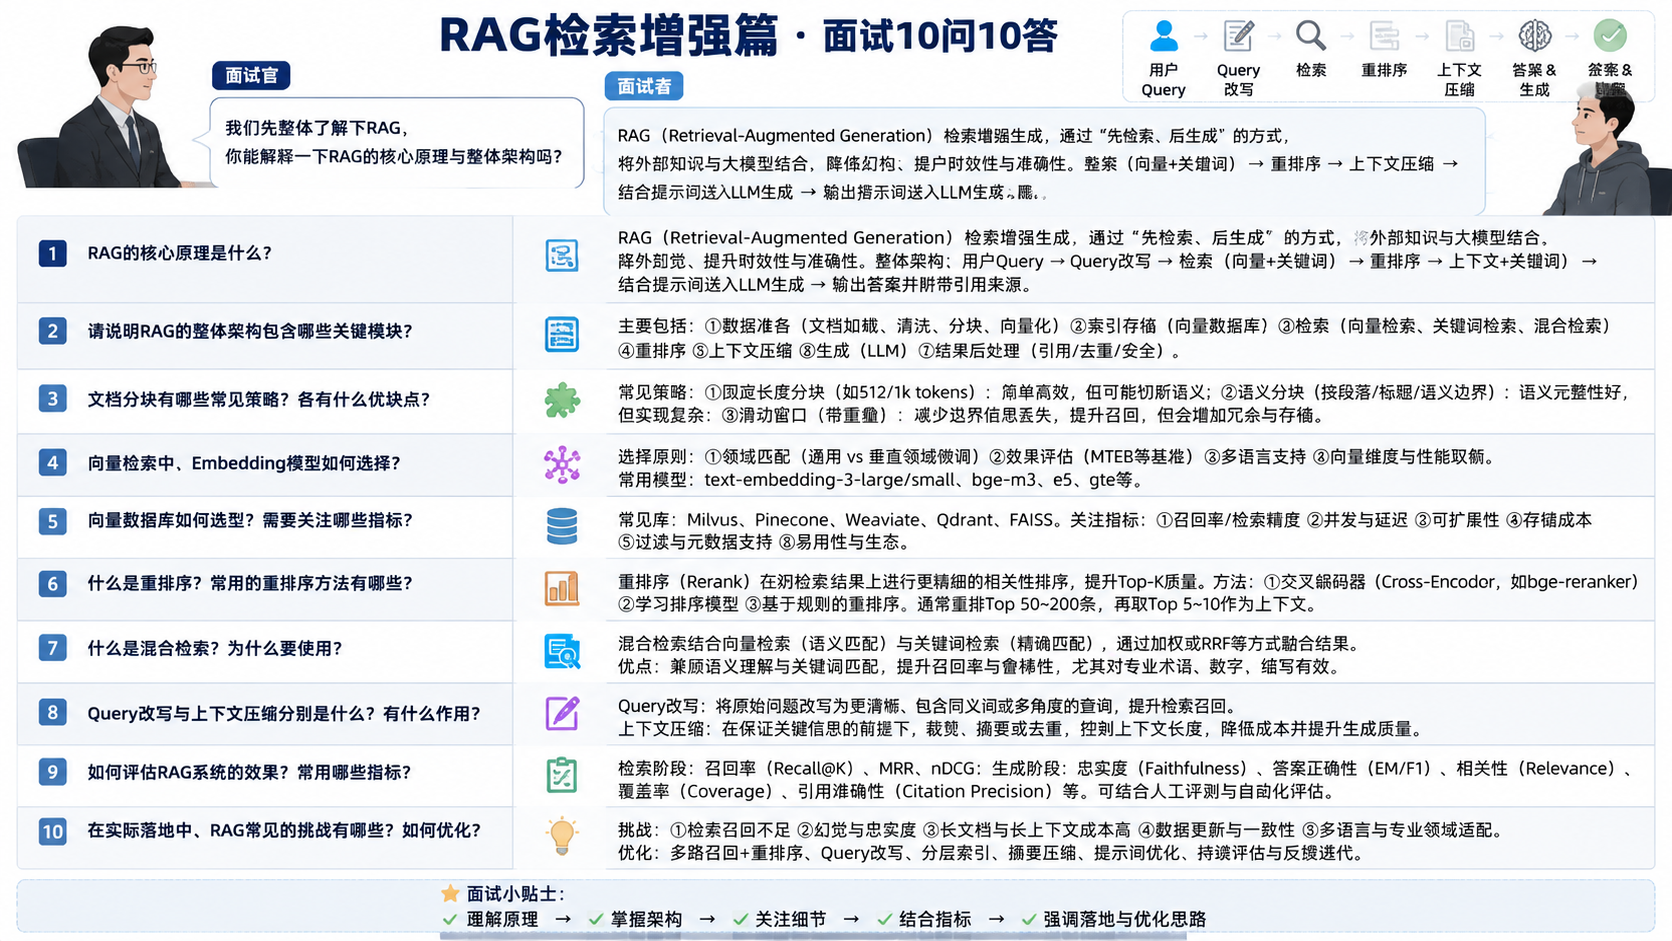The height and width of the screenshot is (941, 1672).
Task: Click the purple edit pencil icon
Action: [562, 713]
